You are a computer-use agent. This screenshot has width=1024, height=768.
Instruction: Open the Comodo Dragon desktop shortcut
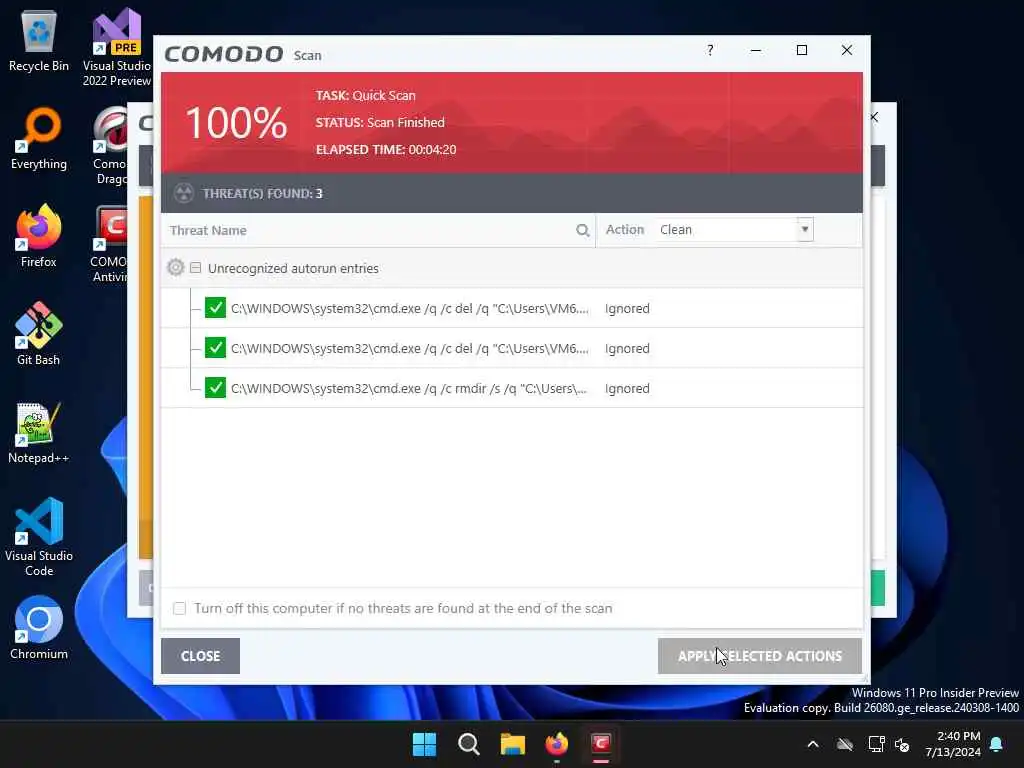pos(111,145)
